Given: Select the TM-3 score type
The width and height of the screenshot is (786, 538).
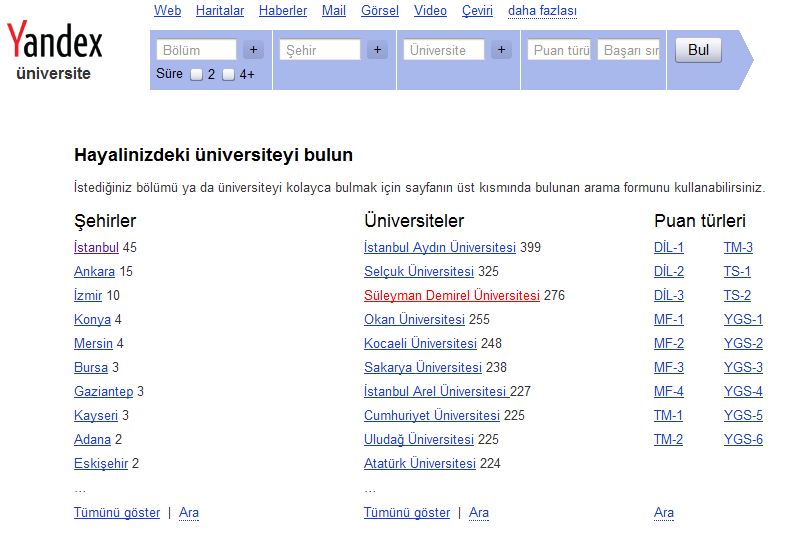Looking at the screenshot, I should [x=738, y=247].
